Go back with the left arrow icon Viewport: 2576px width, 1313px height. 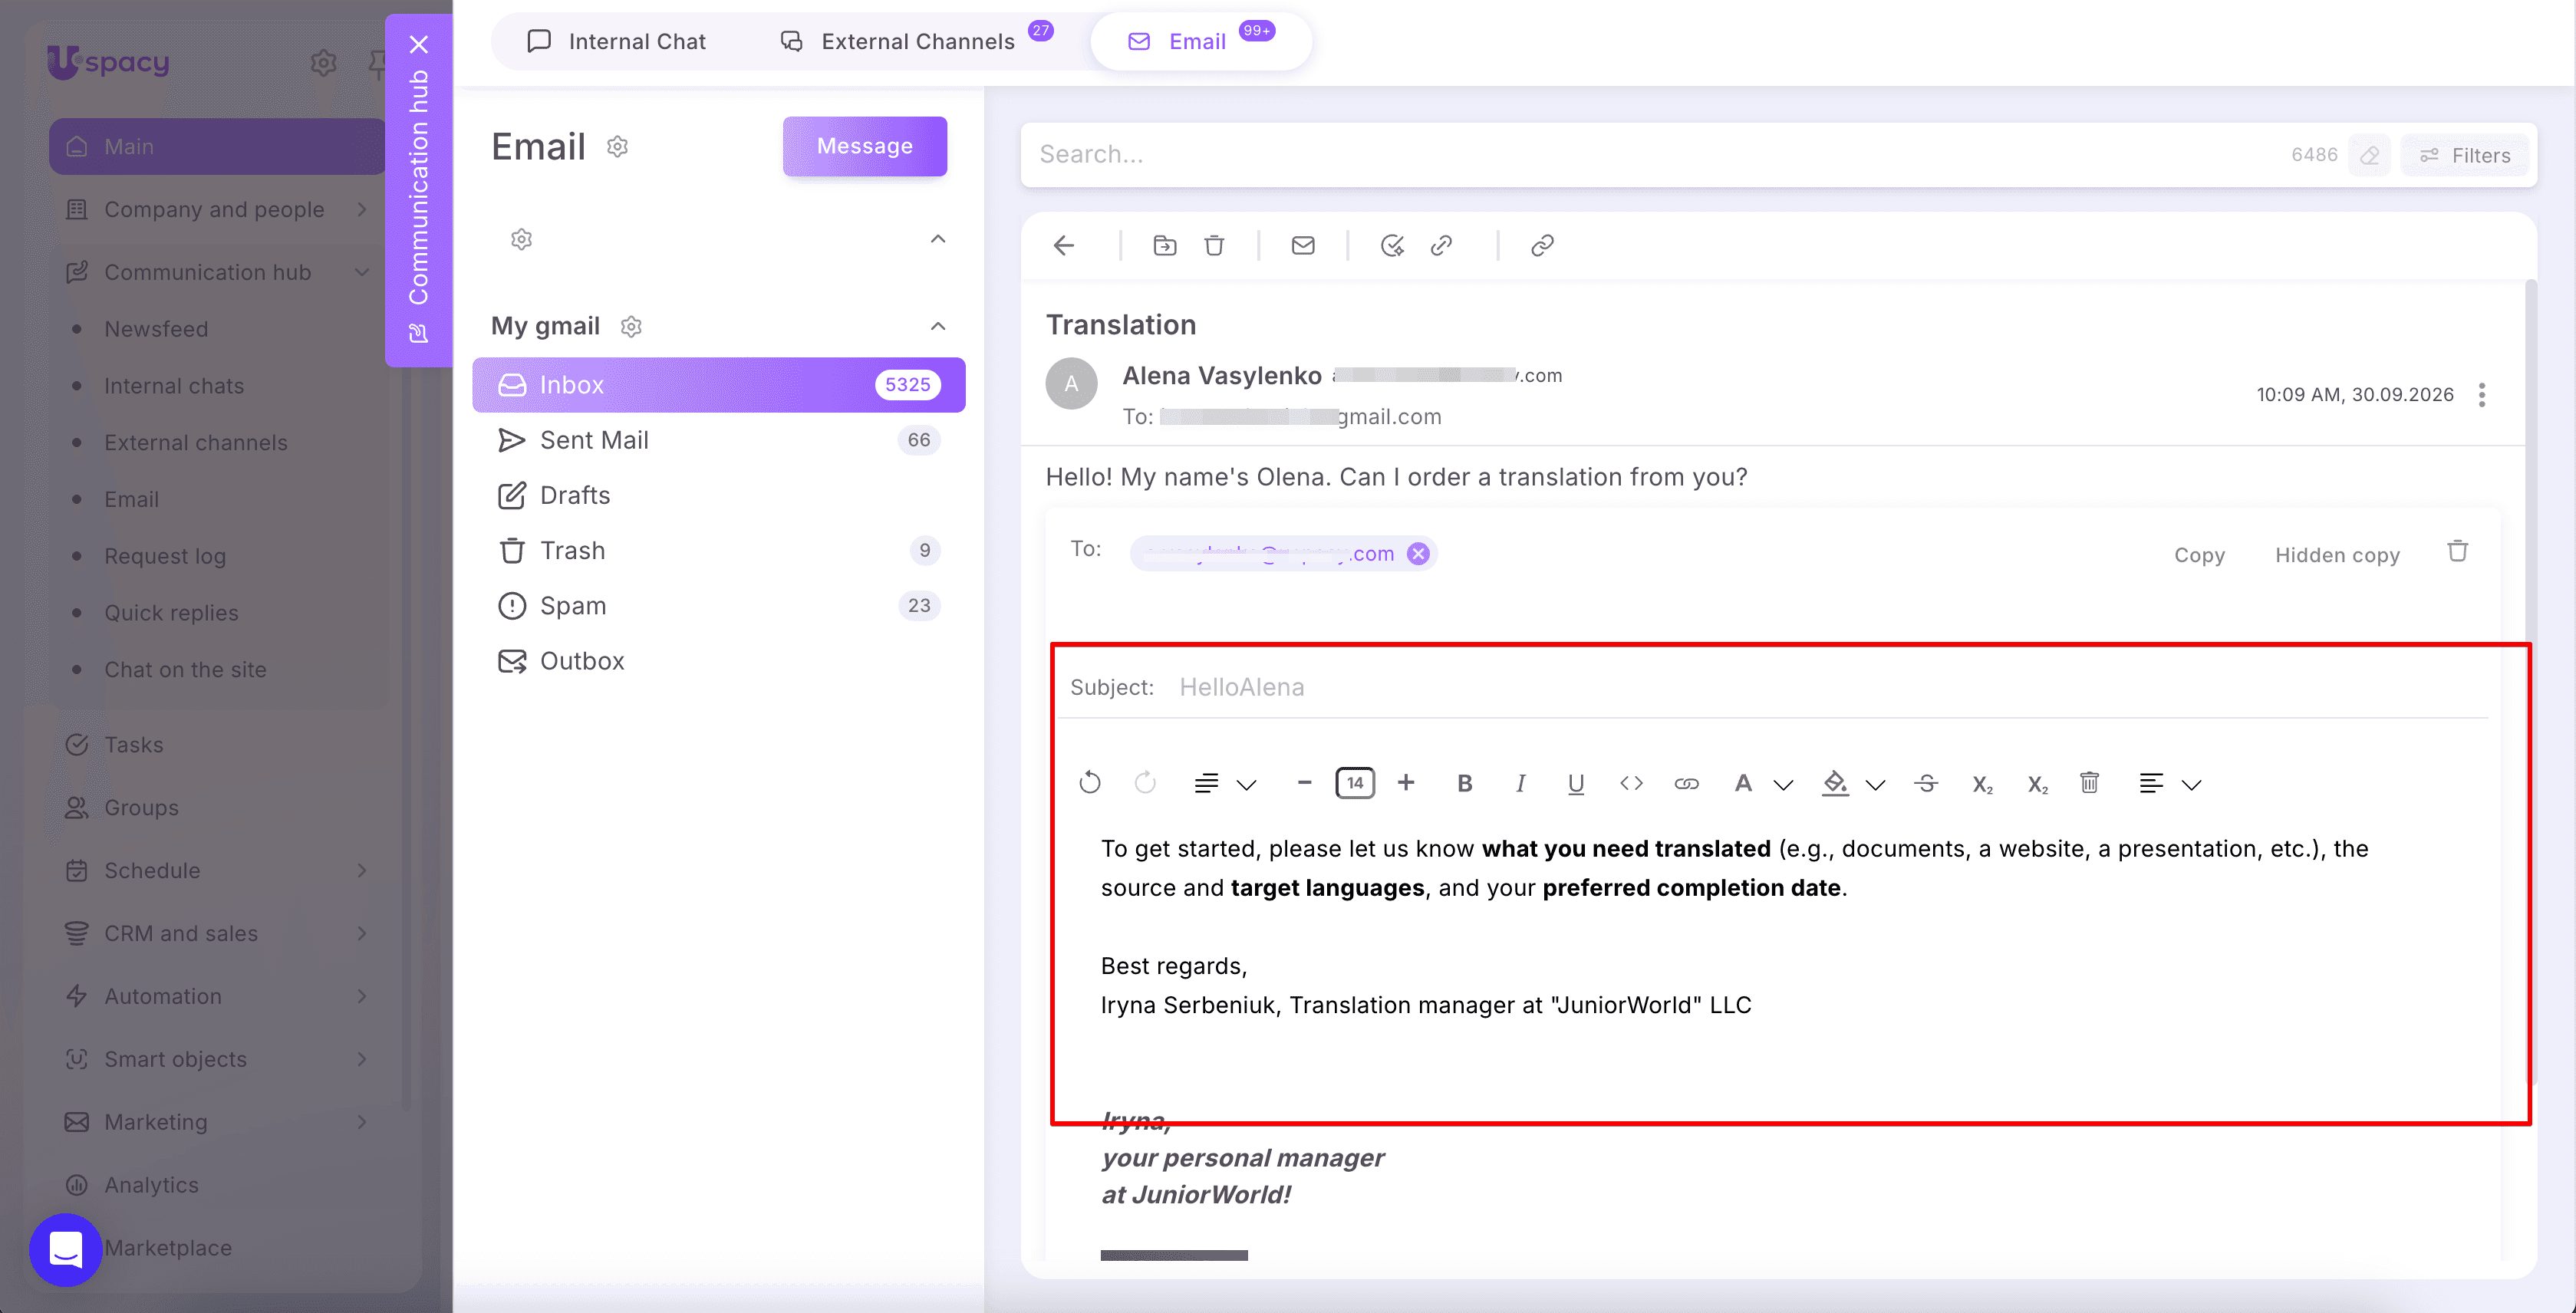tap(1064, 245)
